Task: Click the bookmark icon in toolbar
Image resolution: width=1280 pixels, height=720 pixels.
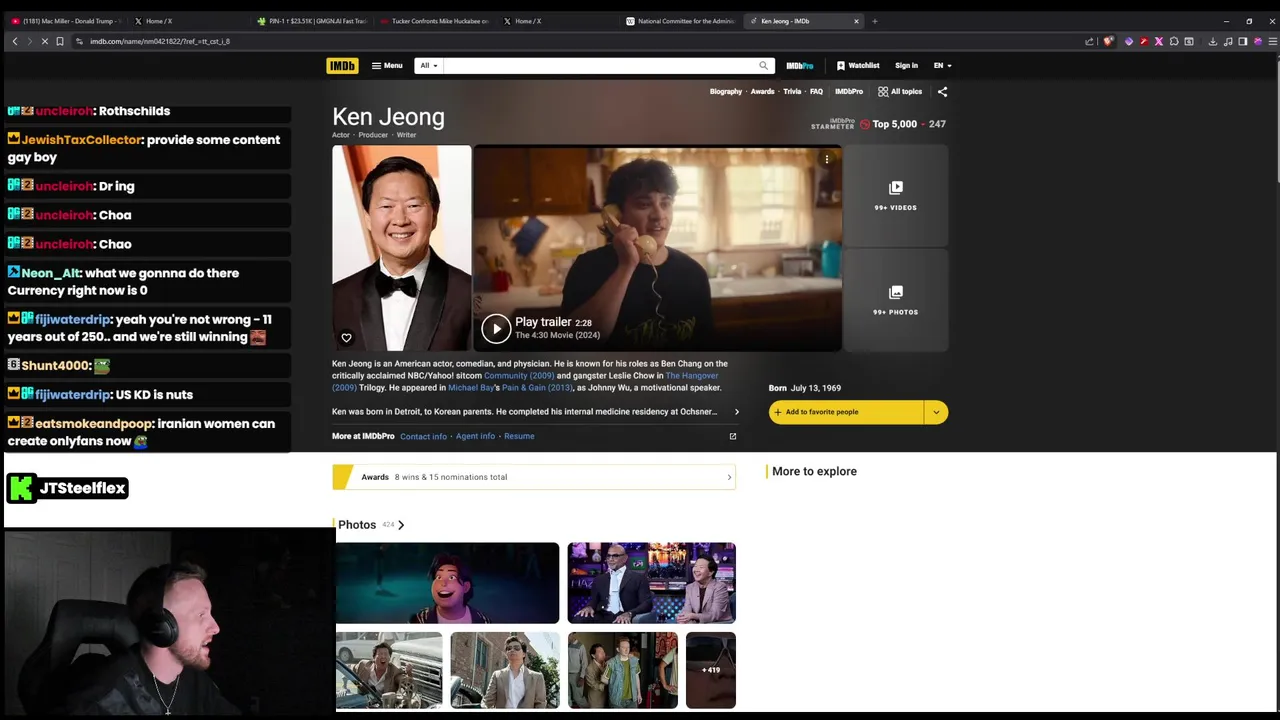Action: click(x=60, y=41)
